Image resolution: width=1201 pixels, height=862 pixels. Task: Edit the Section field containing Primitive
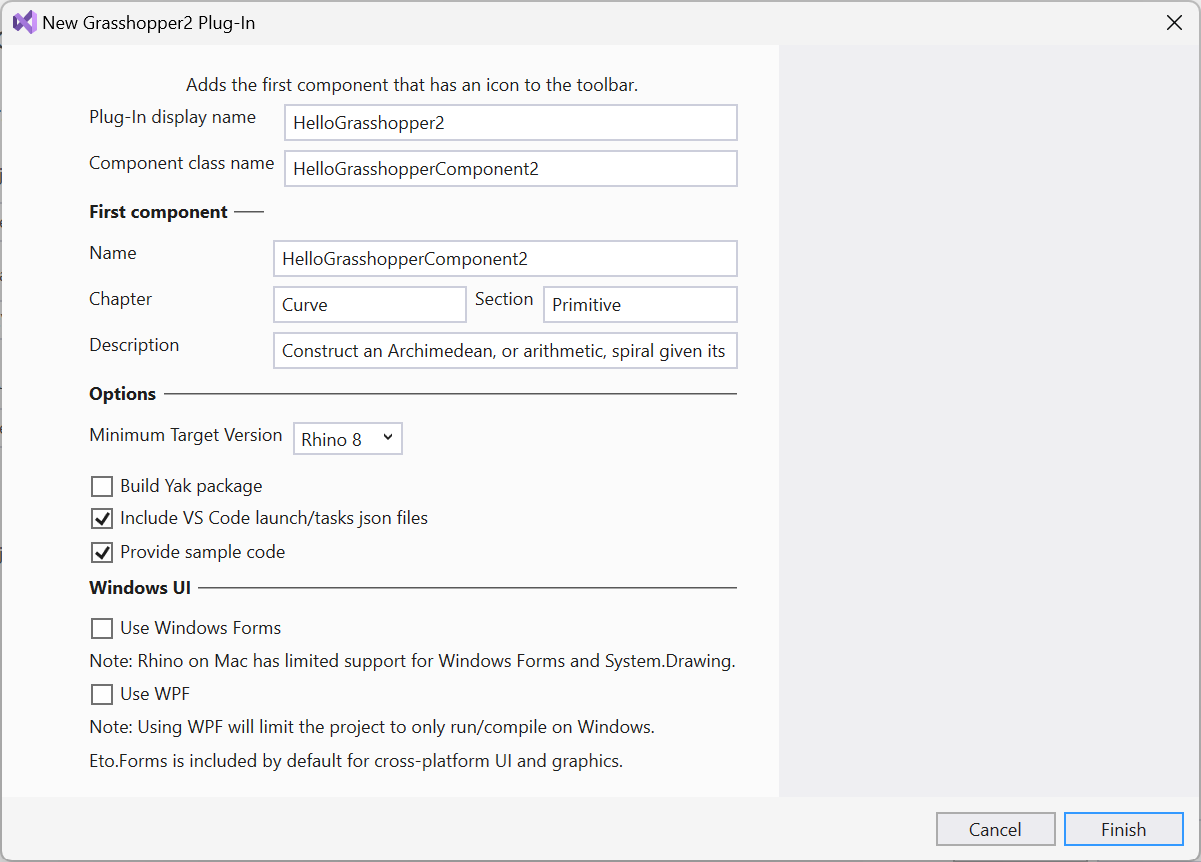coord(640,305)
